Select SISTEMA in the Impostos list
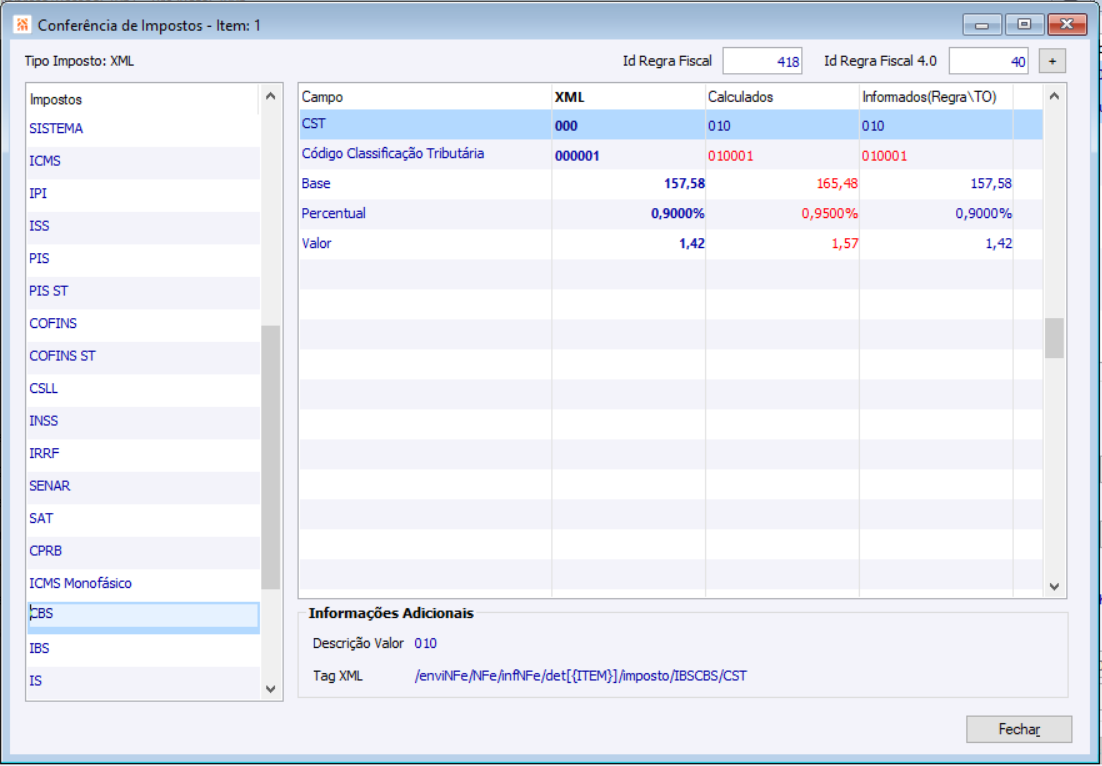 point(143,129)
